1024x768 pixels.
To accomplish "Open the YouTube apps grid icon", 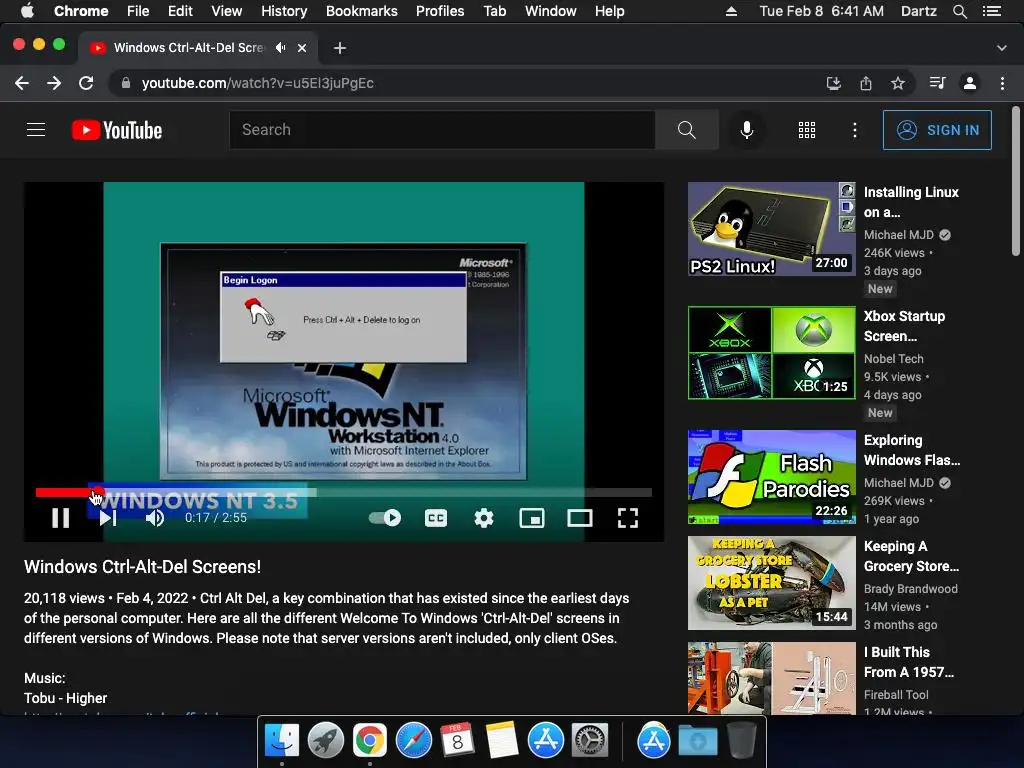I will pos(807,130).
